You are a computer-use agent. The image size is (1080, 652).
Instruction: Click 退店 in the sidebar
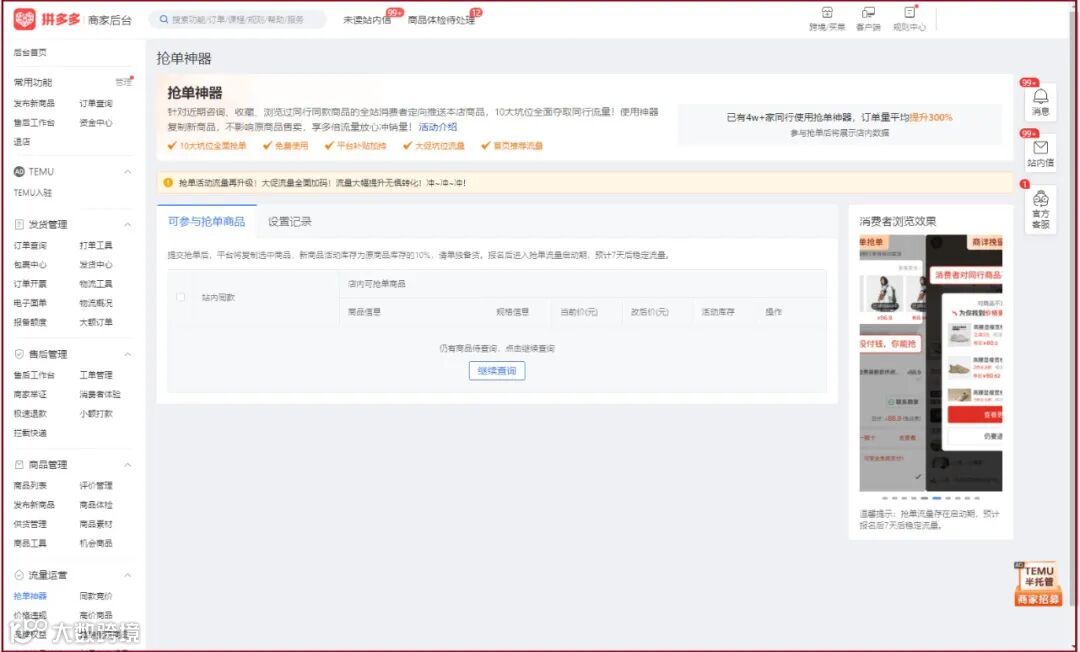click(x=22, y=142)
